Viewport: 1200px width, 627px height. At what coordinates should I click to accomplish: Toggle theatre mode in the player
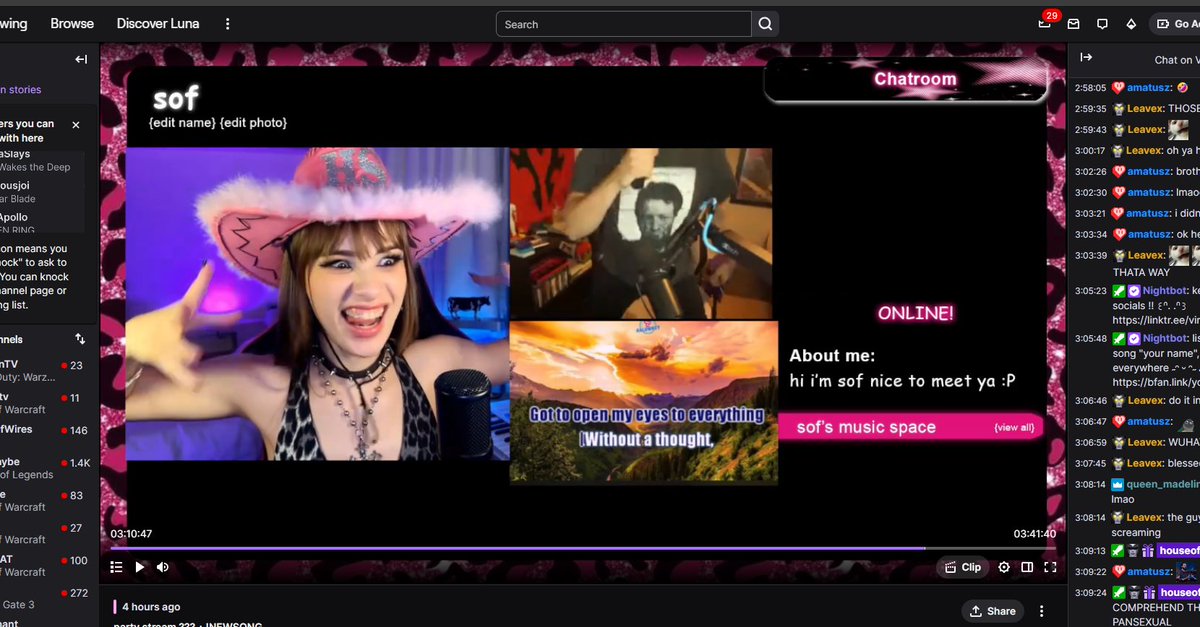[1027, 567]
